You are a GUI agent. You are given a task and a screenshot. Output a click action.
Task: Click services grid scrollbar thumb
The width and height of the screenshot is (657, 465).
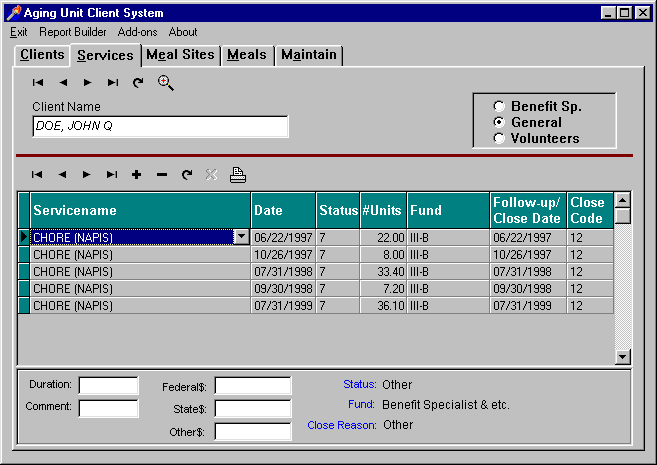[x=622, y=216]
